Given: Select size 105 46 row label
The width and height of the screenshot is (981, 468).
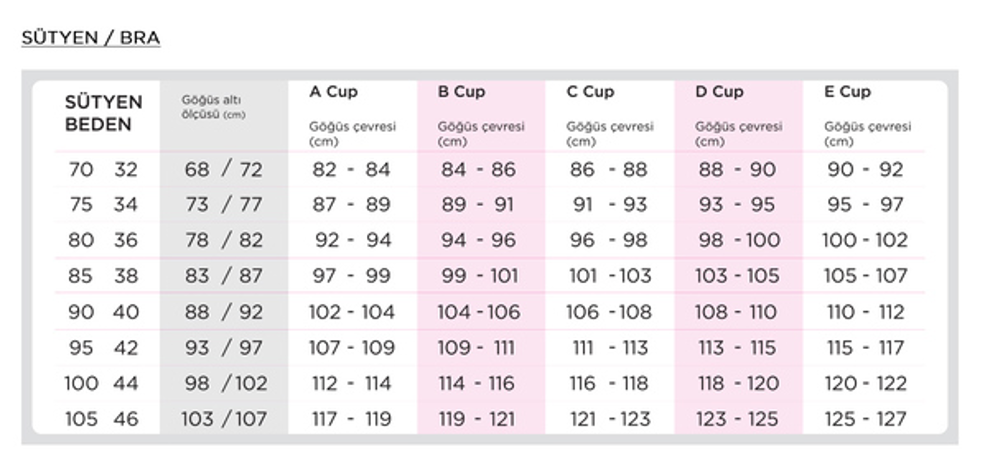Looking at the screenshot, I should coord(102,419).
